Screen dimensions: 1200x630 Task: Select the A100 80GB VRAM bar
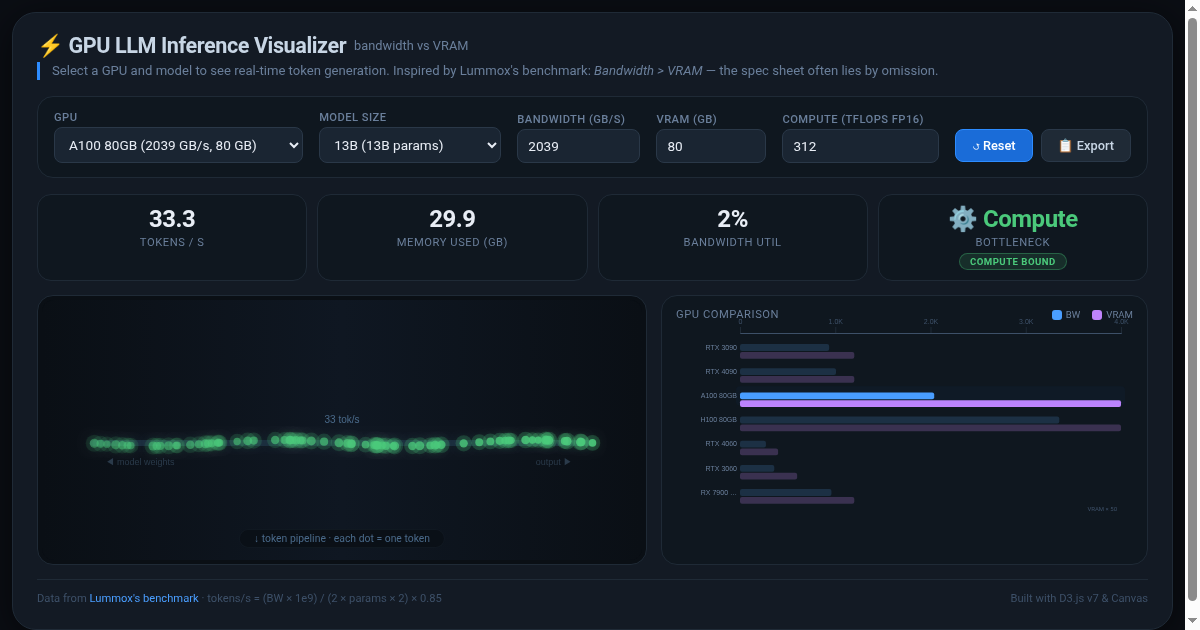[930, 404]
